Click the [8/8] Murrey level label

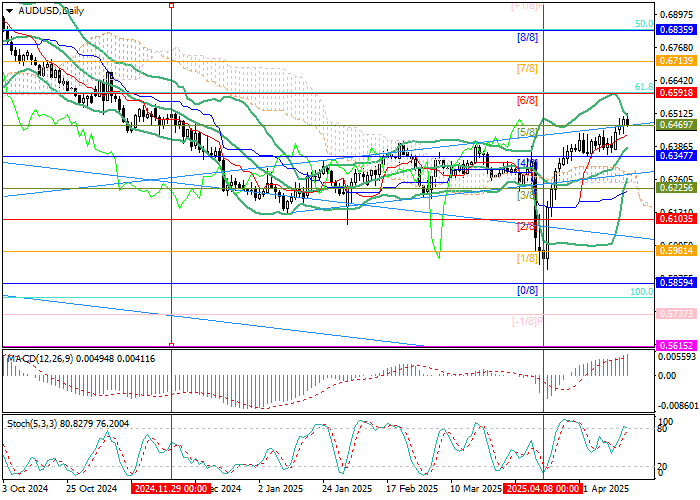click(x=527, y=37)
